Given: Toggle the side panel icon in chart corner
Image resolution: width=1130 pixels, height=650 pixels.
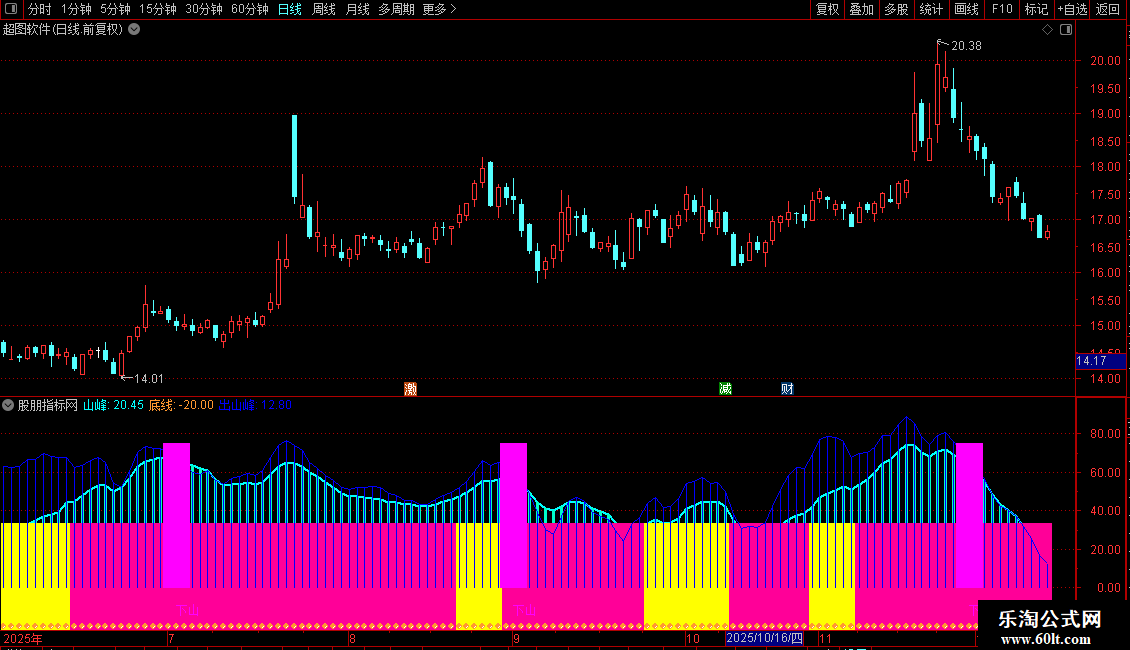Looking at the screenshot, I should [x=1066, y=30].
